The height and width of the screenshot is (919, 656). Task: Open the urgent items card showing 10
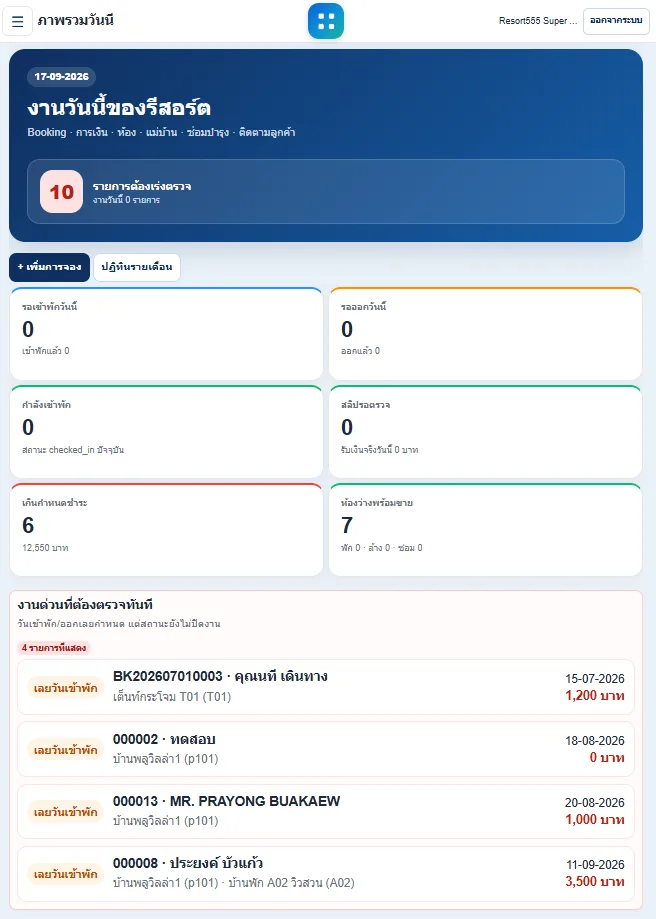tap(326, 192)
